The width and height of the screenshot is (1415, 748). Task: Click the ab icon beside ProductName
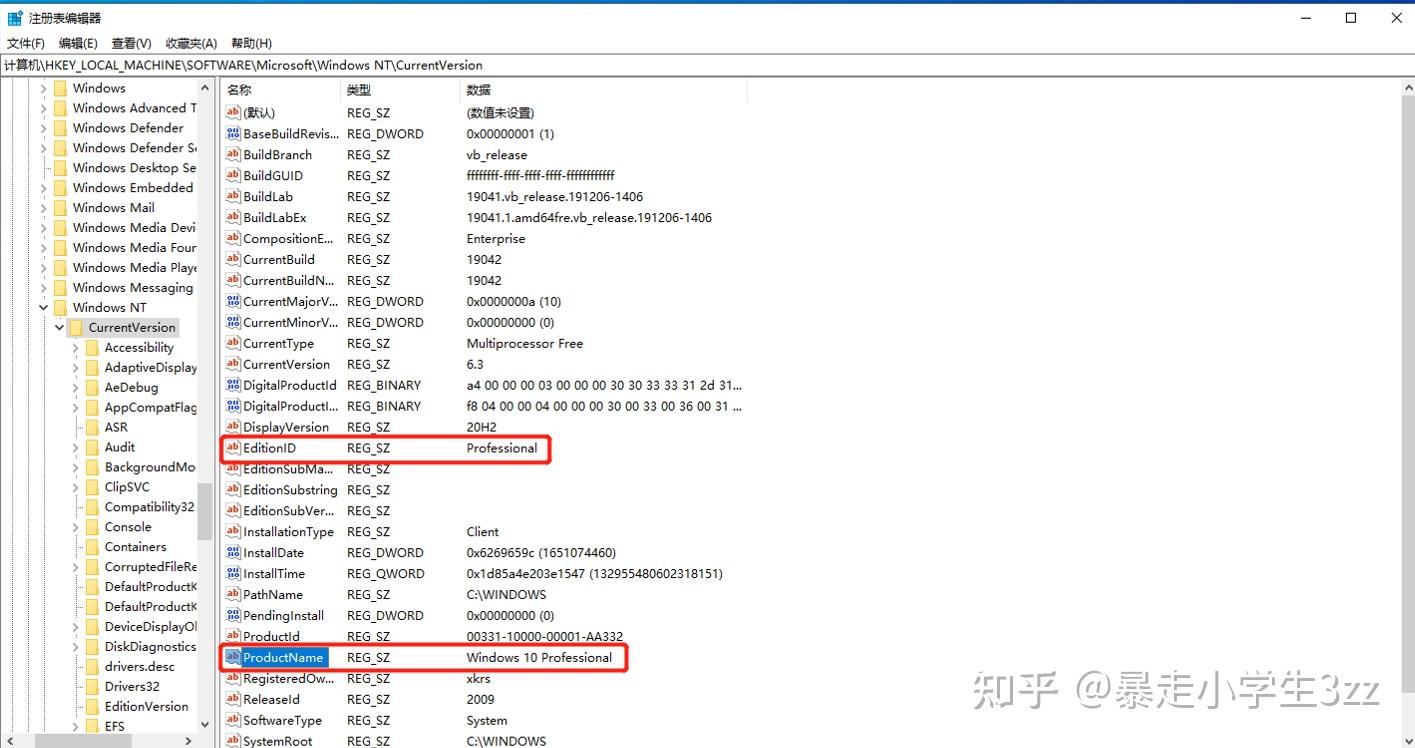pos(231,657)
